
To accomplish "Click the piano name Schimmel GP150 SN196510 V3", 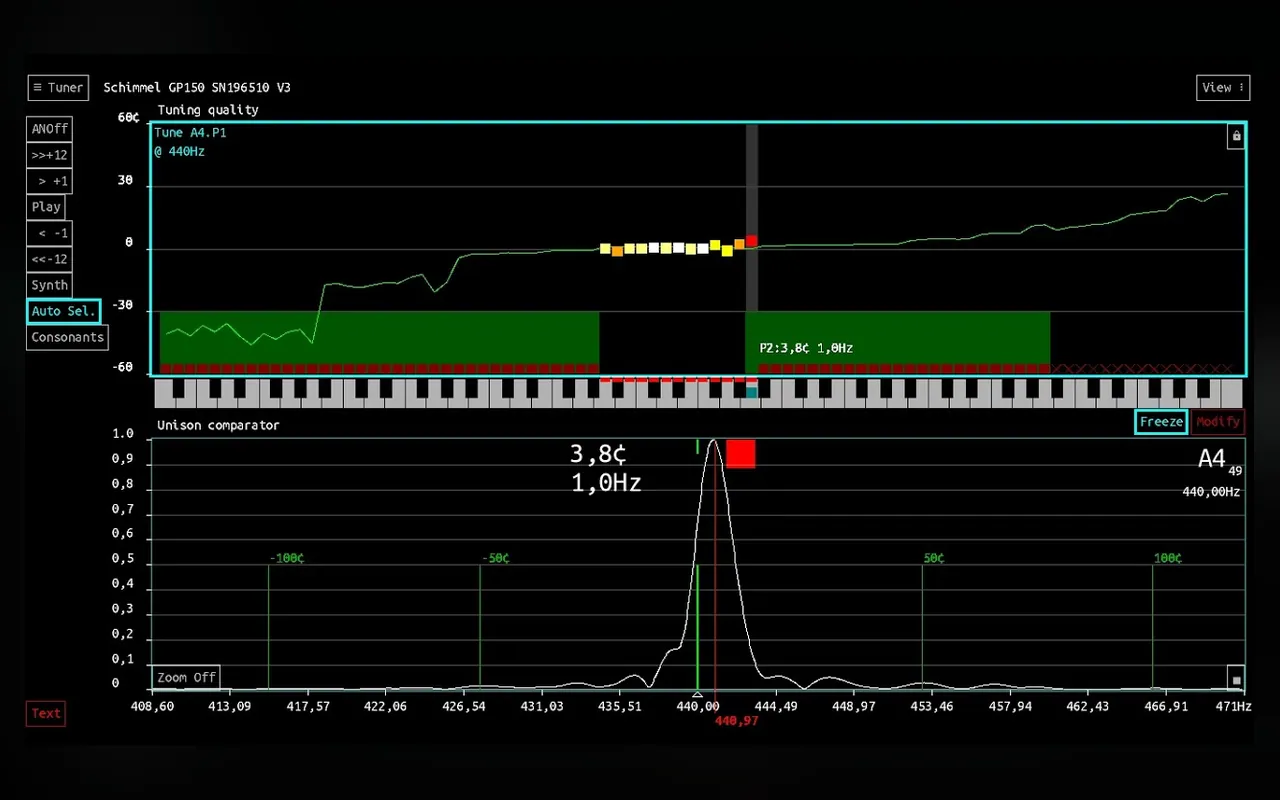I will (x=197, y=88).
